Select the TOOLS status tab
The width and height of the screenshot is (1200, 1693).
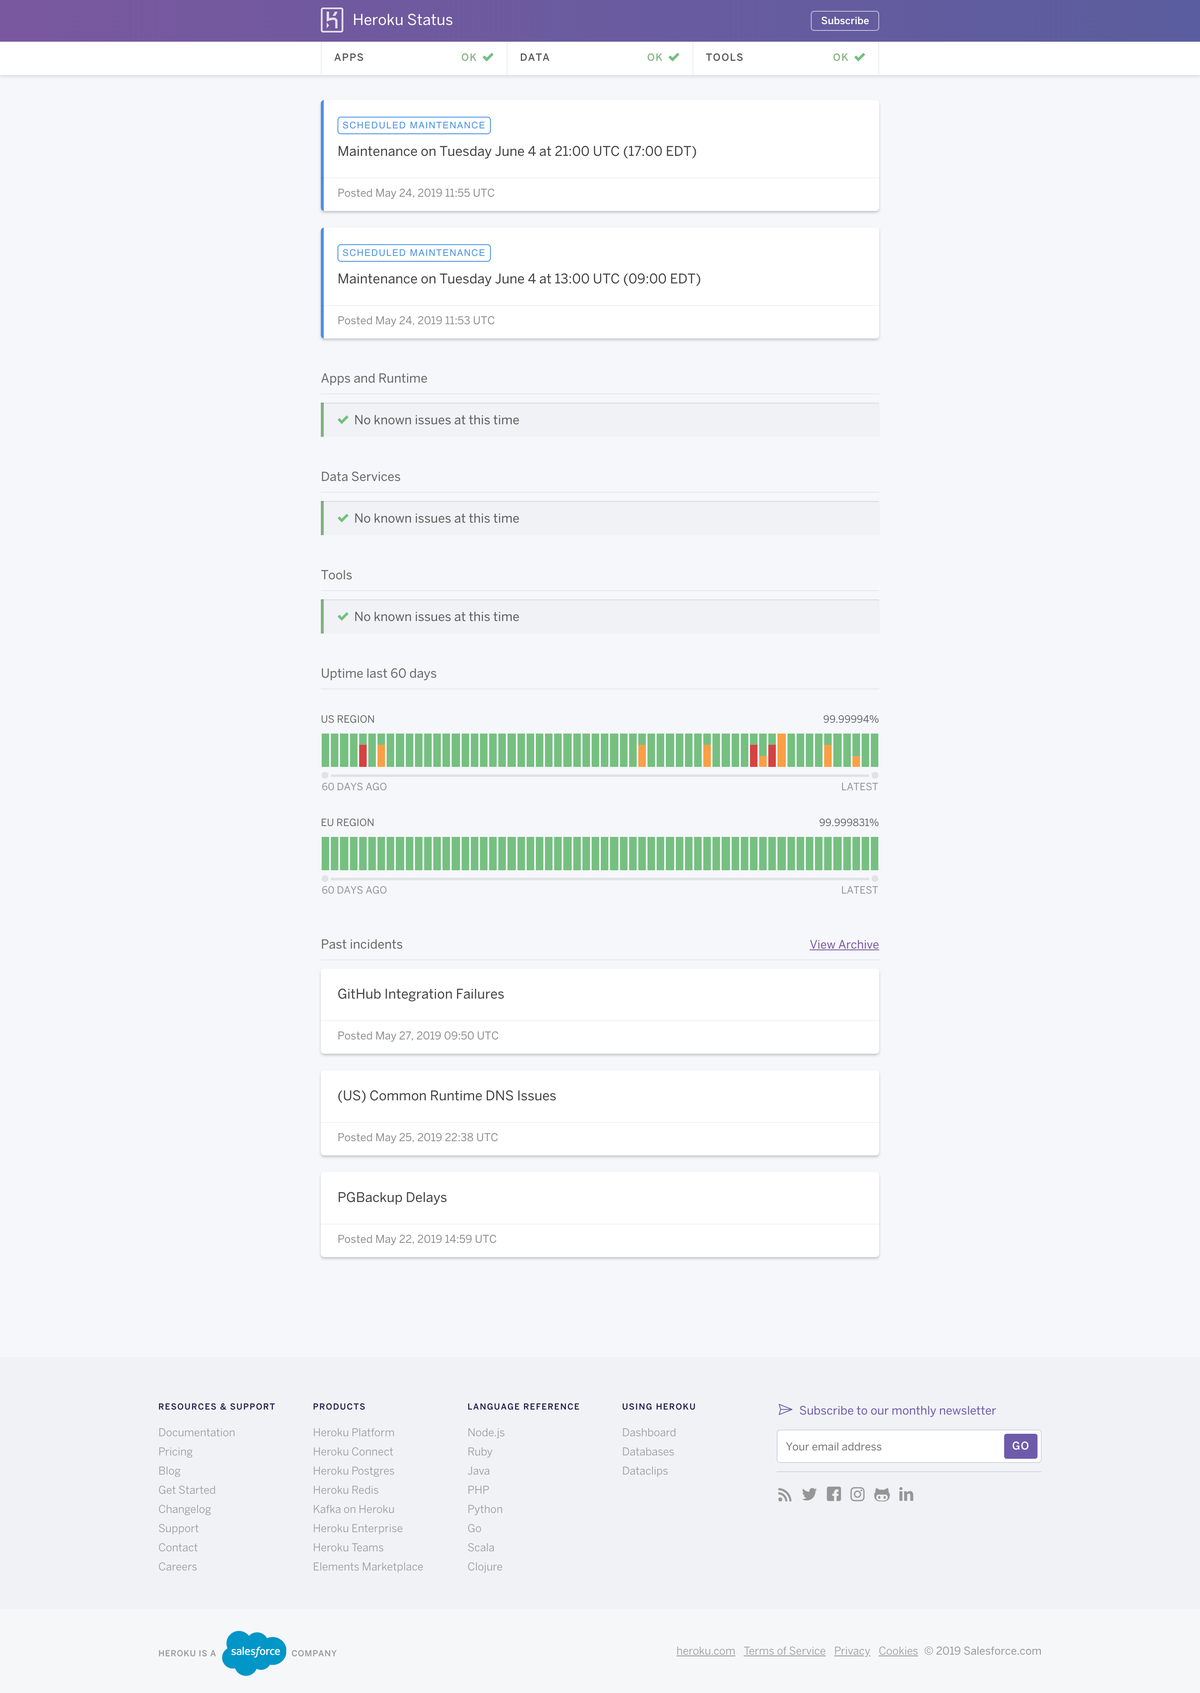coord(786,58)
